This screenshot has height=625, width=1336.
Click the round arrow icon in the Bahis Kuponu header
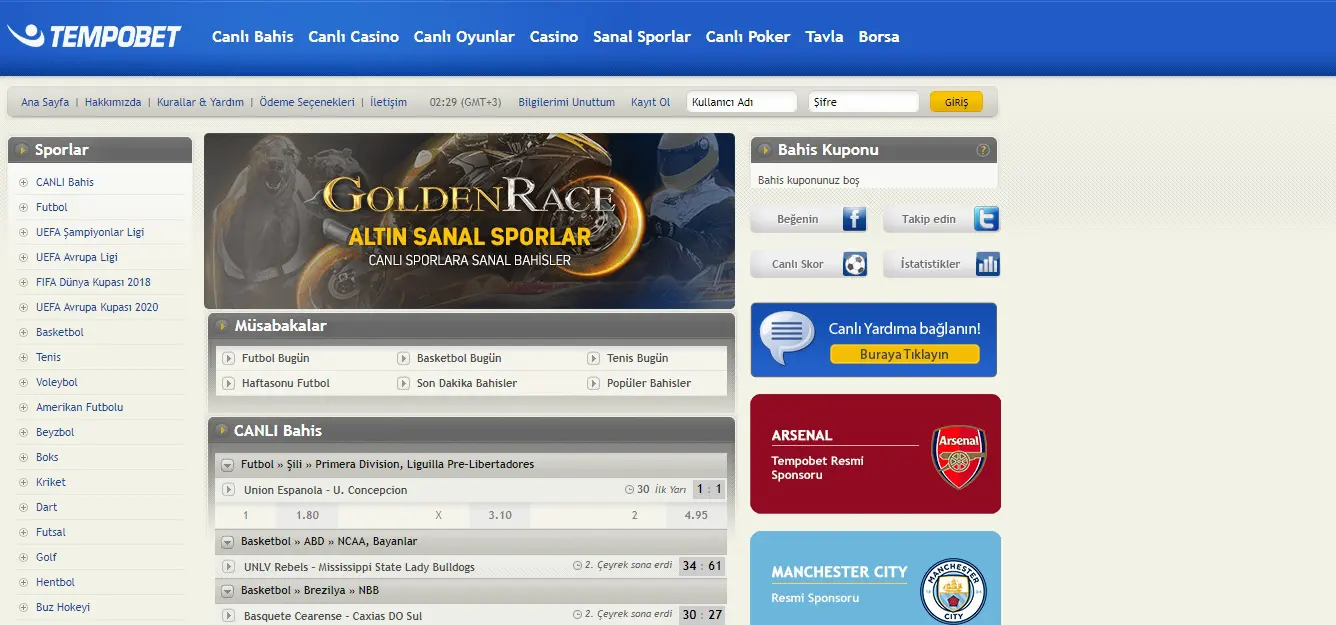click(x=765, y=150)
